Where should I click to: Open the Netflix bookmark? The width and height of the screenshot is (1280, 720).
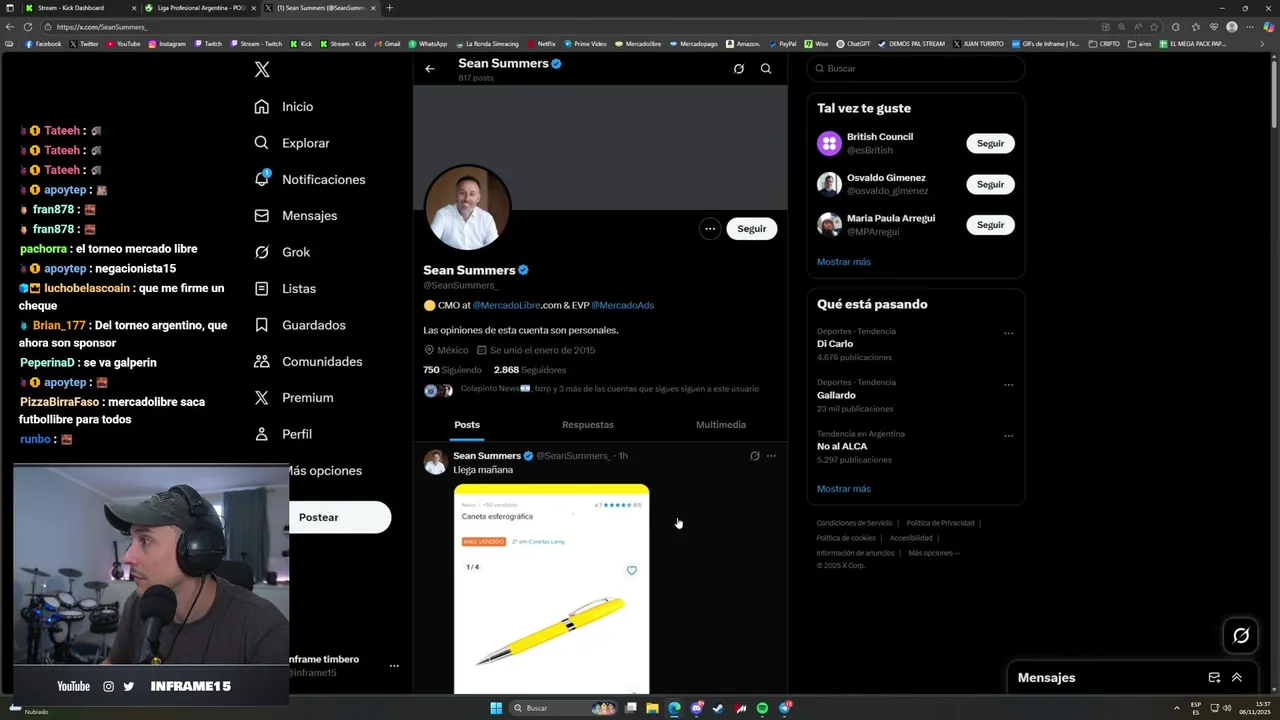pos(540,44)
